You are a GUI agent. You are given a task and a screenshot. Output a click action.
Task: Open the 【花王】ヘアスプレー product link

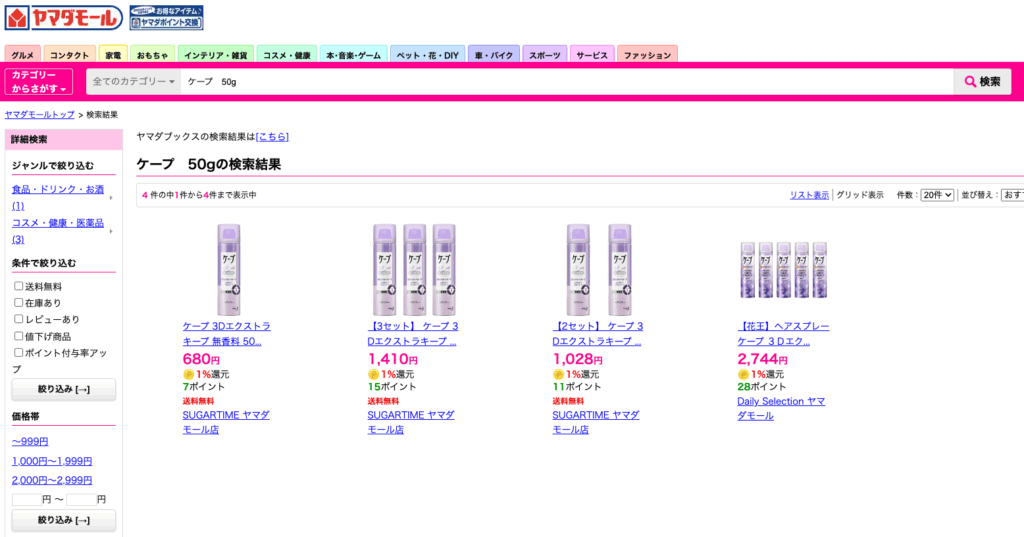click(x=783, y=333)
